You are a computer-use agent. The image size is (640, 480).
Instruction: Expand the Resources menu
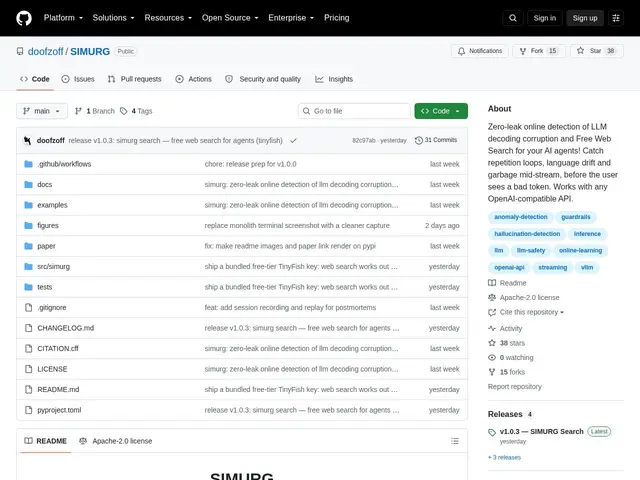(x=168, y=18)
